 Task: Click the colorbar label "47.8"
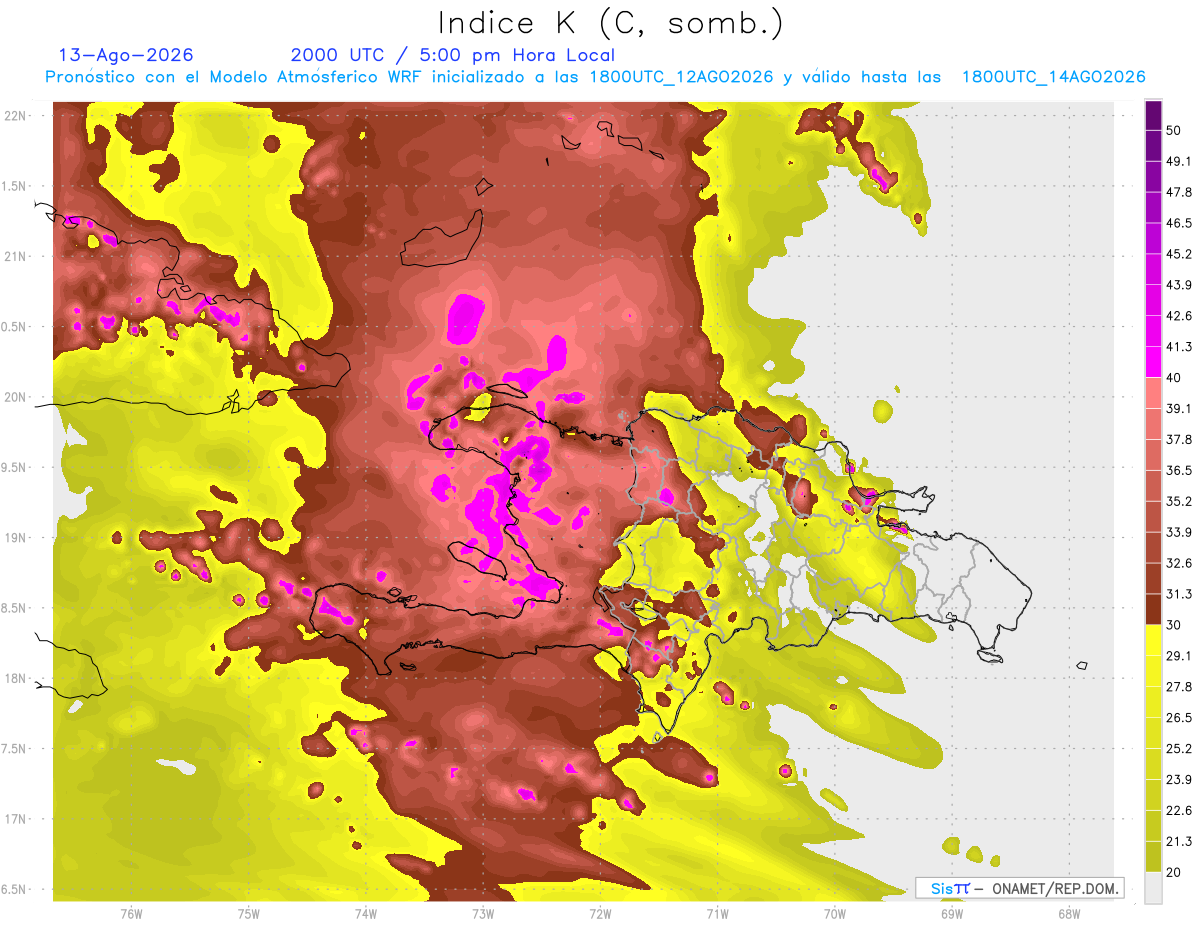pyautogui.click(x=1179, y=193)
